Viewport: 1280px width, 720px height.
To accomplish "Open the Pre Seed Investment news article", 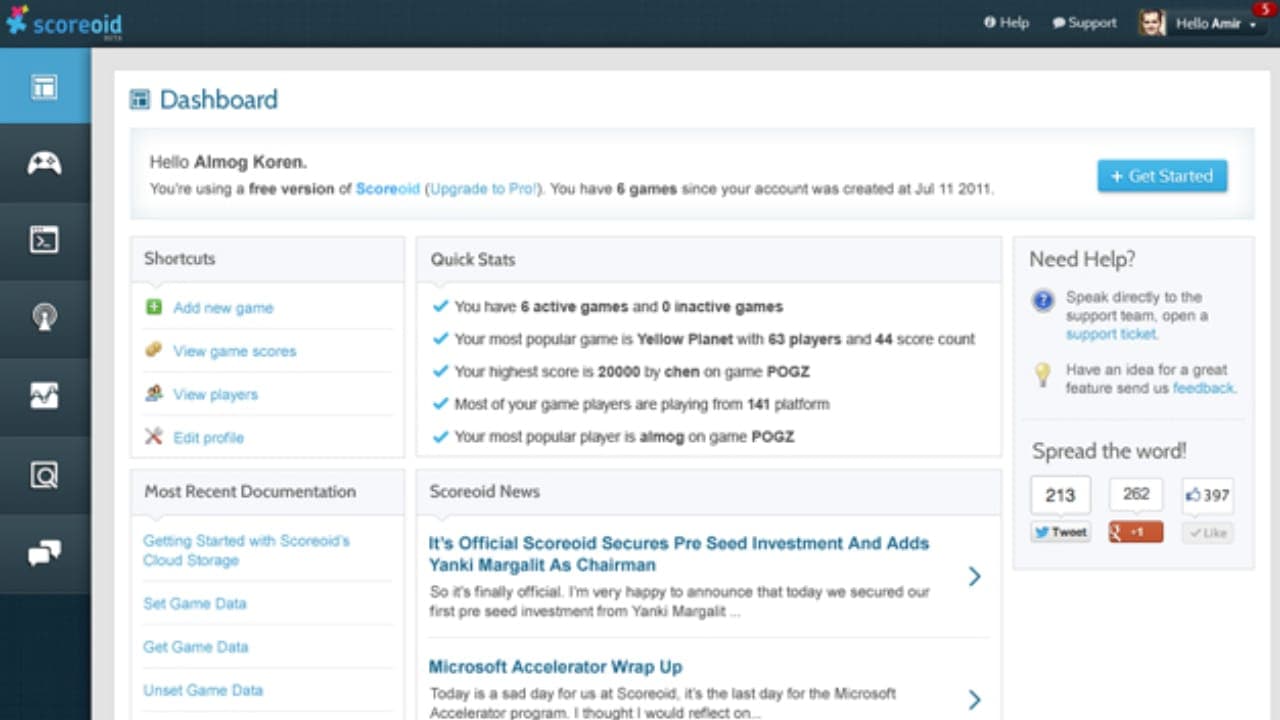I will 679,554.
